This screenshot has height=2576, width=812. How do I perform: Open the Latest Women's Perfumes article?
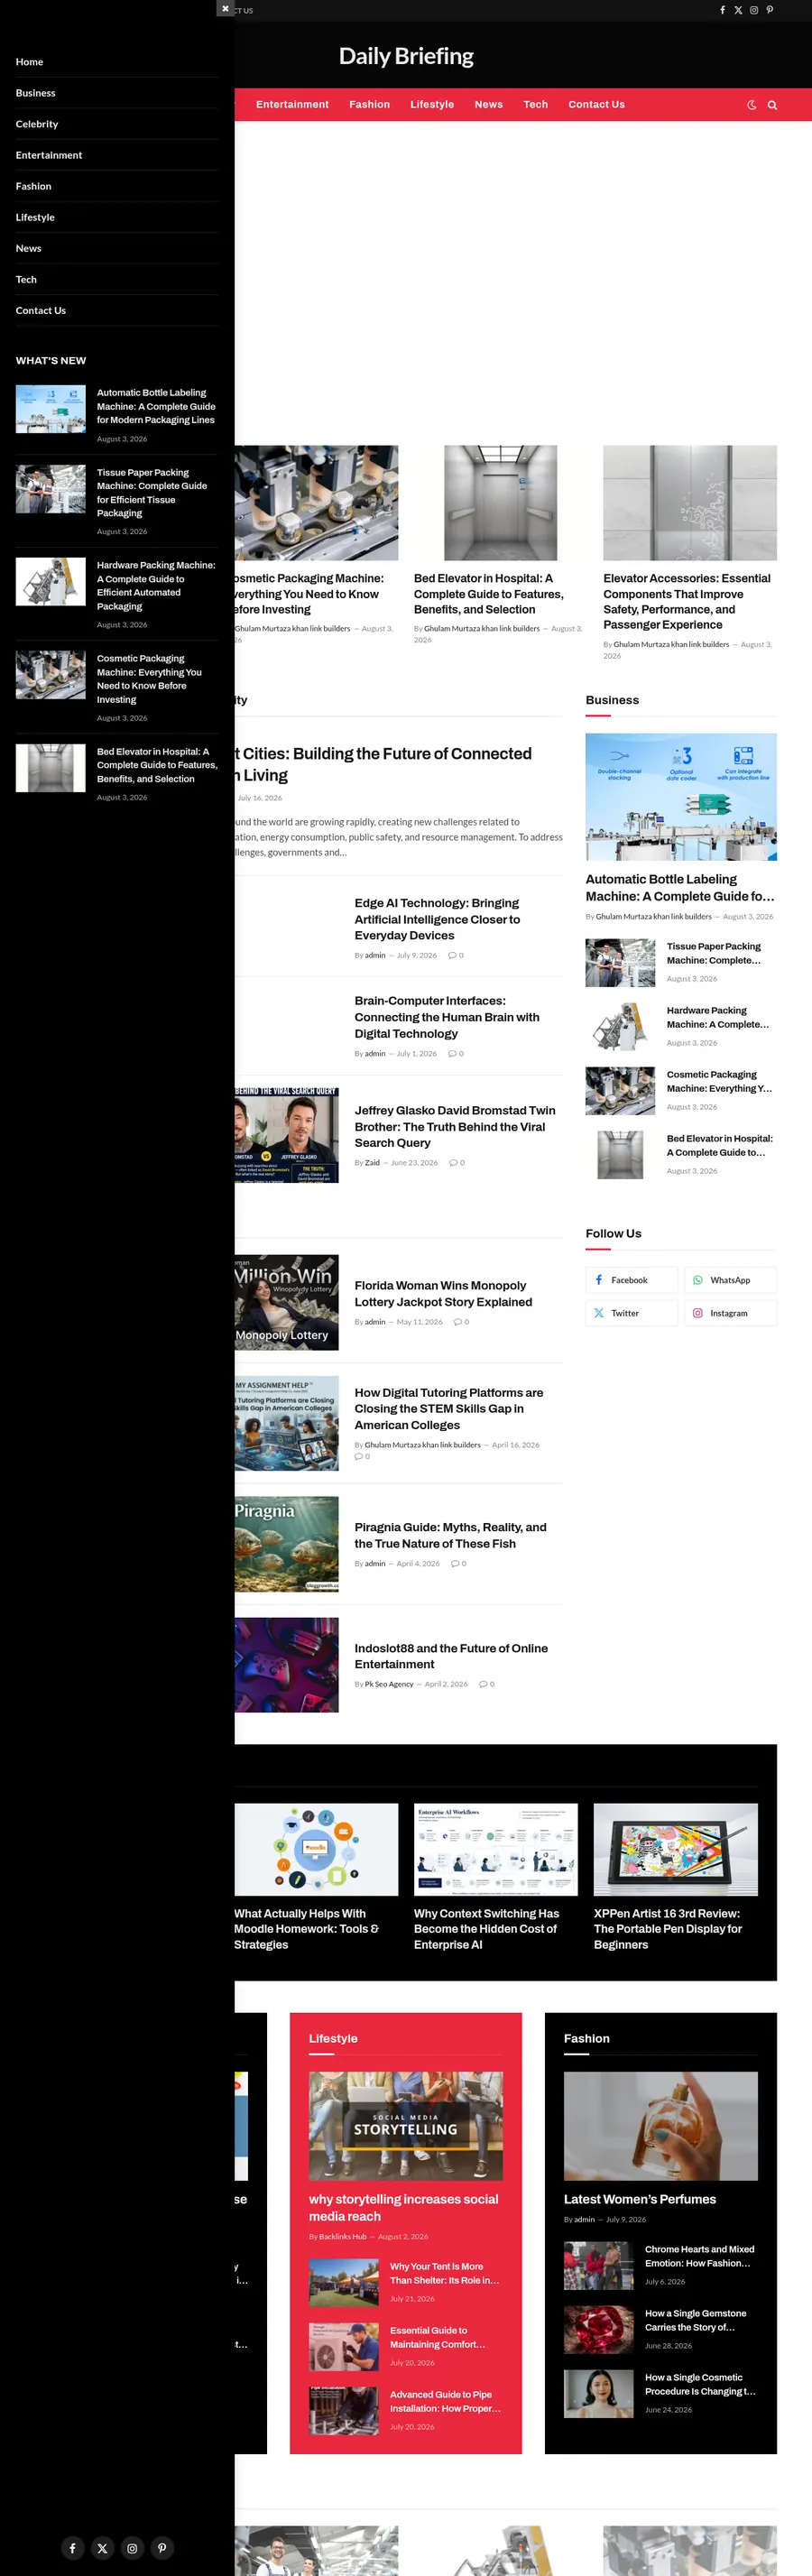(x=640, y=2199)
